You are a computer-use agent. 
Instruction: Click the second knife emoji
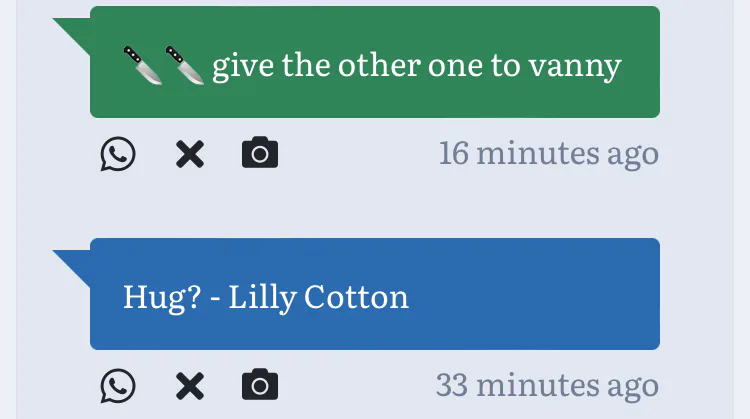[x=185, y=66]
